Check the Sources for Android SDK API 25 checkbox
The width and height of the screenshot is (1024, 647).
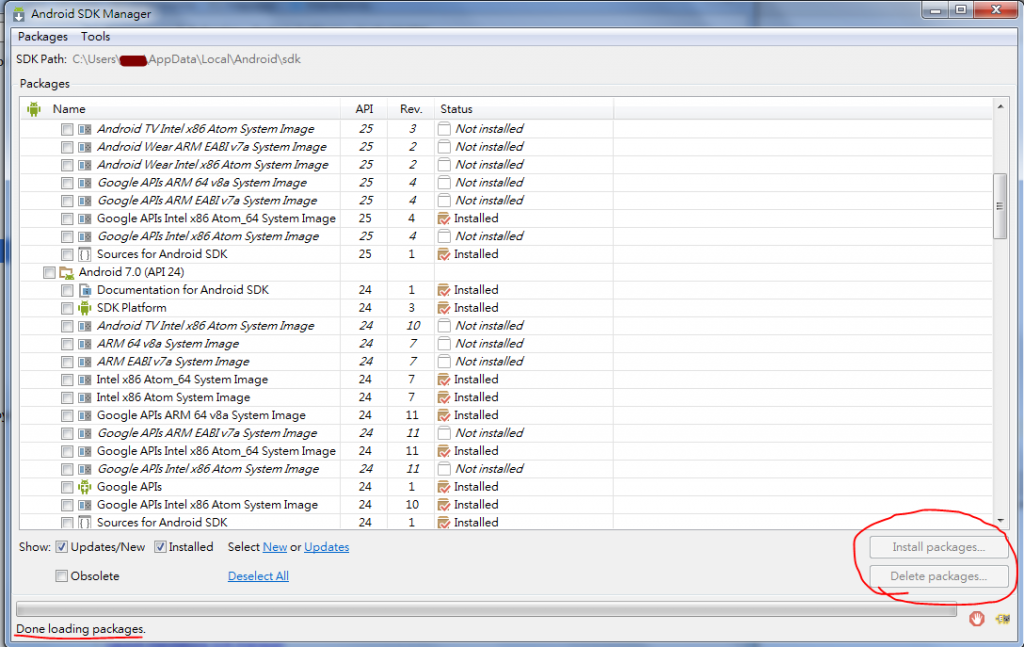tap(67, 255)
